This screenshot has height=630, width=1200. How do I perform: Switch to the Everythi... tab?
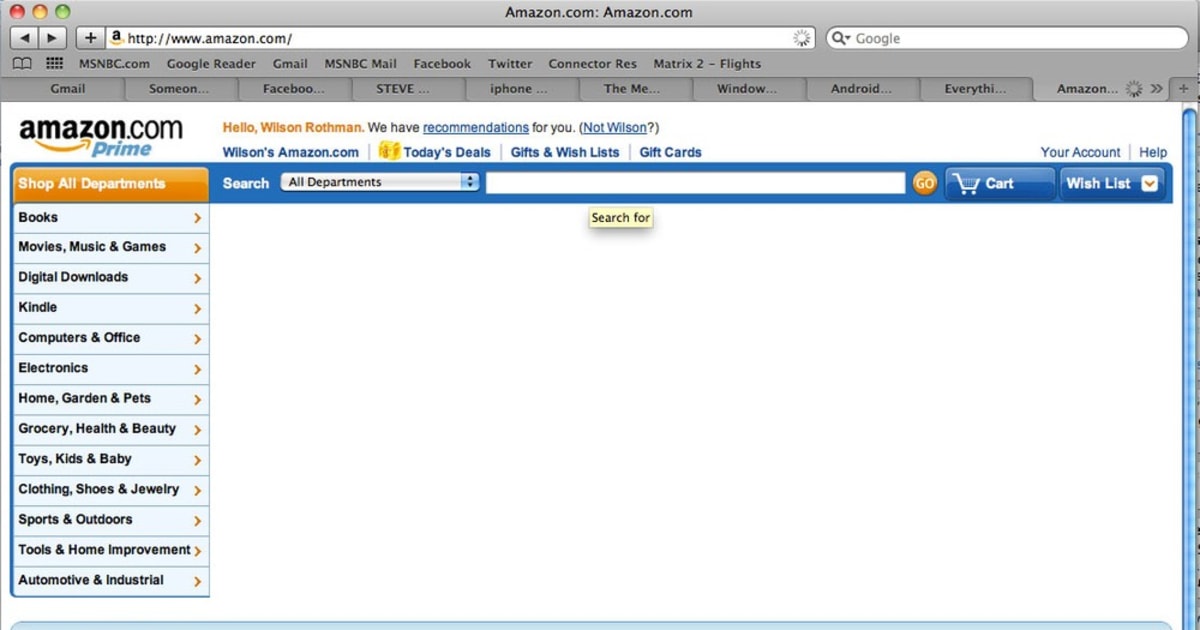click(976, 88)
